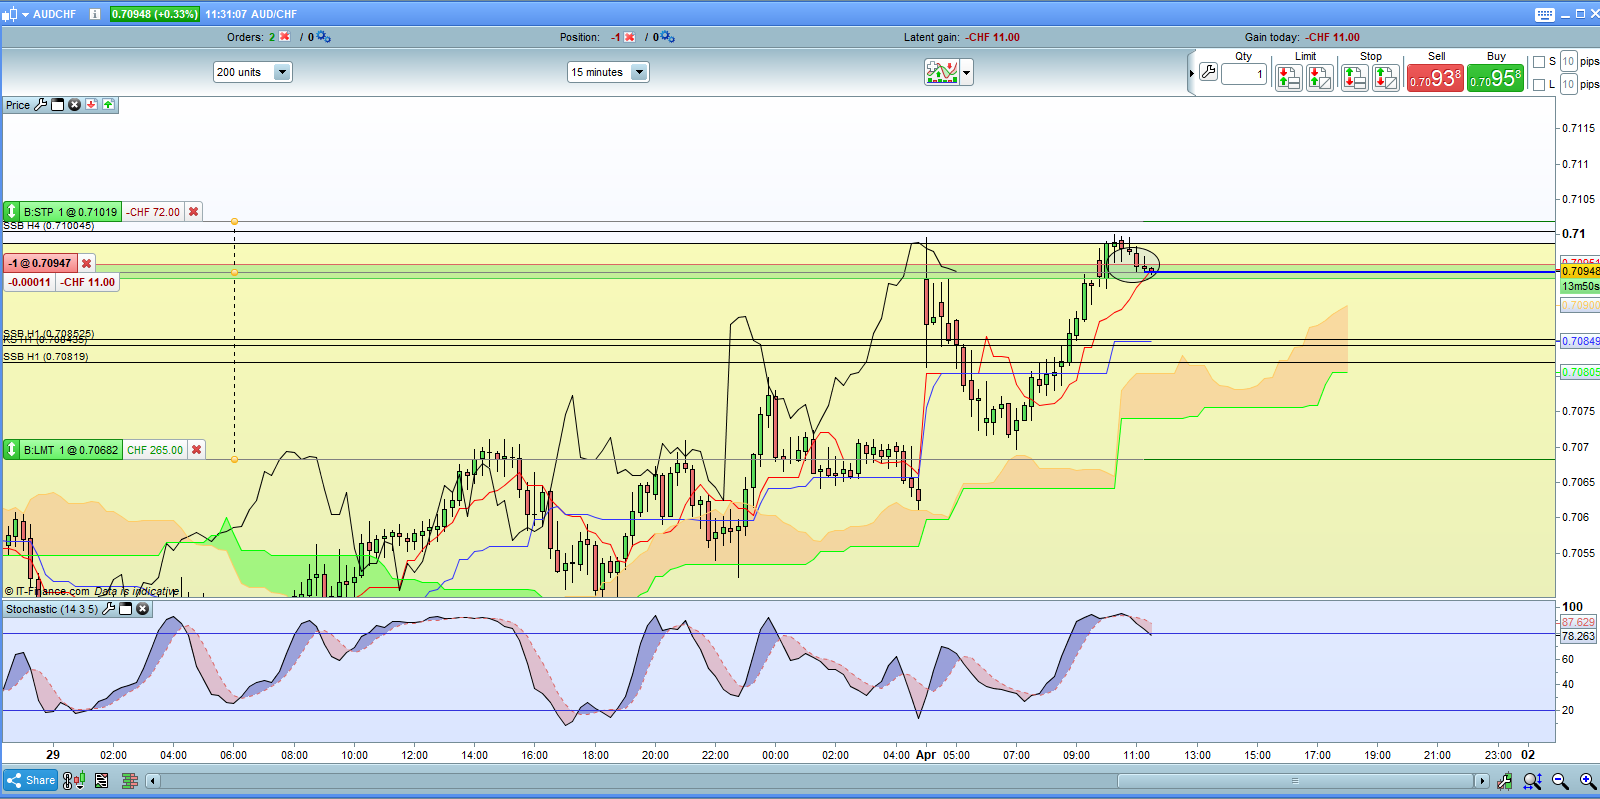Move Price panel up with the green arrow icon

click(108, 104)
